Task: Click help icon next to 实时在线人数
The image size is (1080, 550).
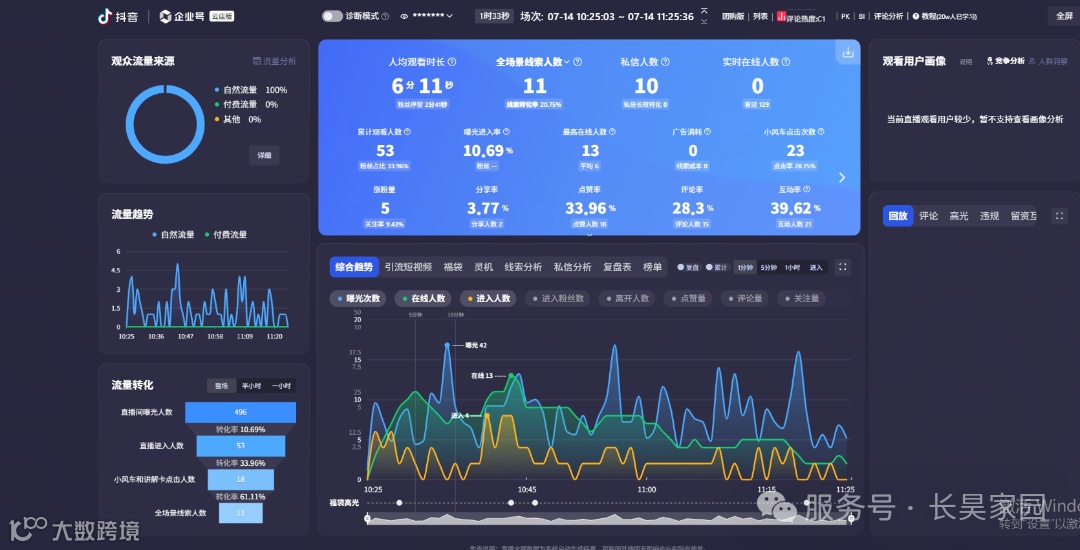Action: tap(786, 62)
